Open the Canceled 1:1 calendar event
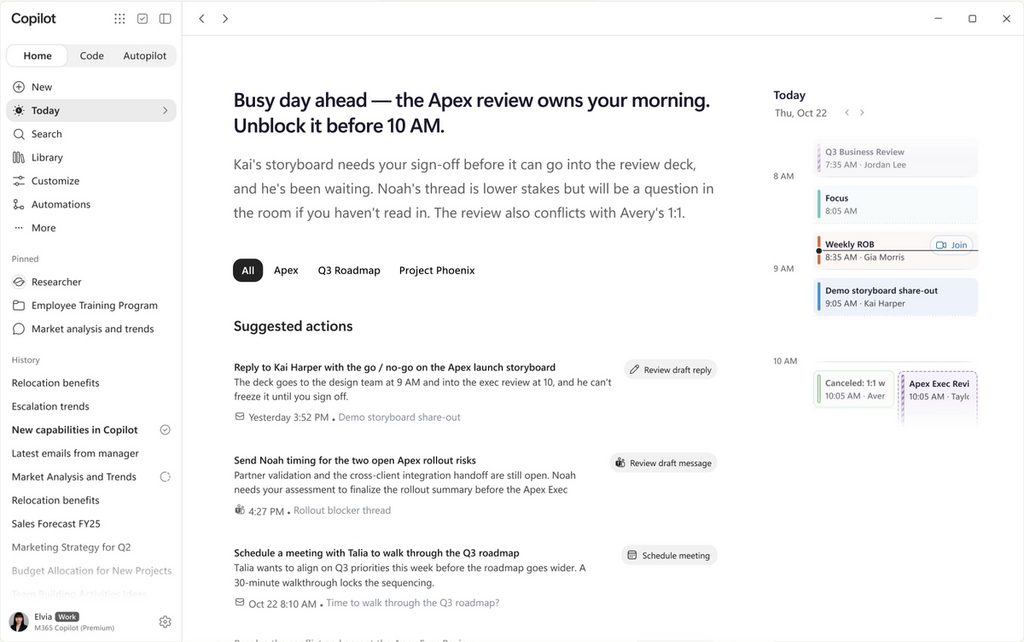 click(x=854, y=389)
